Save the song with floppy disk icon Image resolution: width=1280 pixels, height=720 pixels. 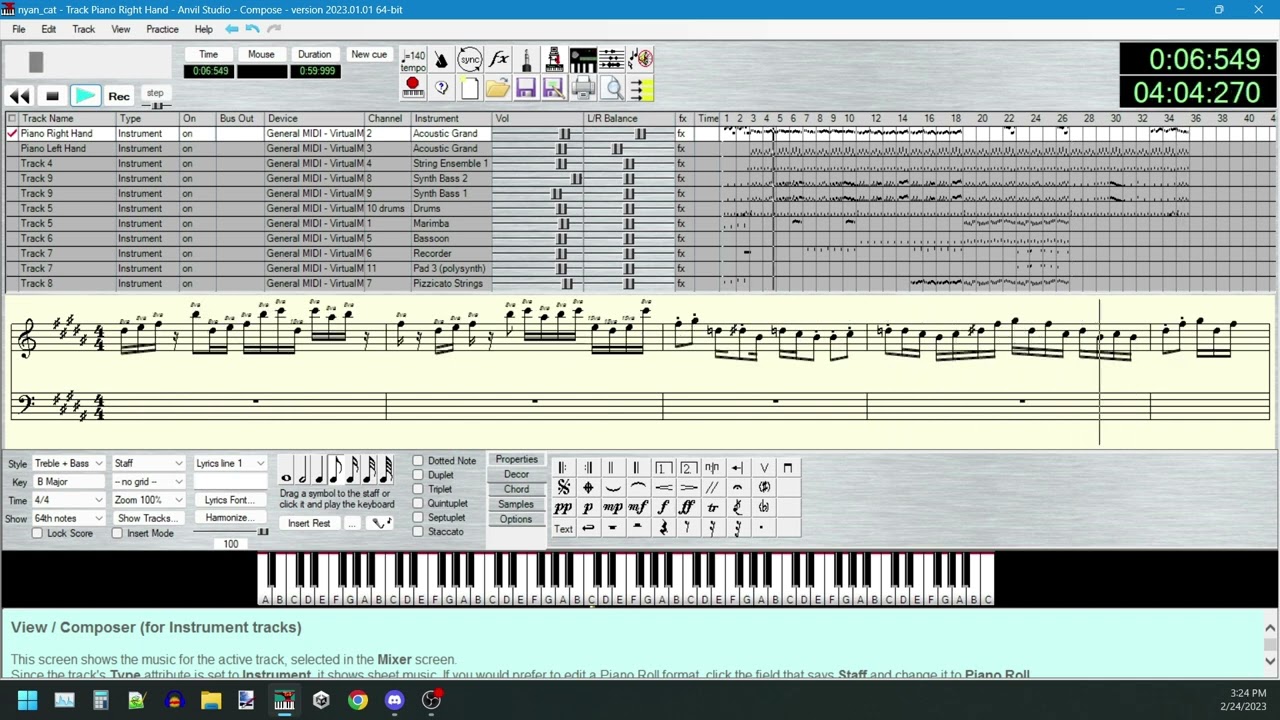click(526, 89)
